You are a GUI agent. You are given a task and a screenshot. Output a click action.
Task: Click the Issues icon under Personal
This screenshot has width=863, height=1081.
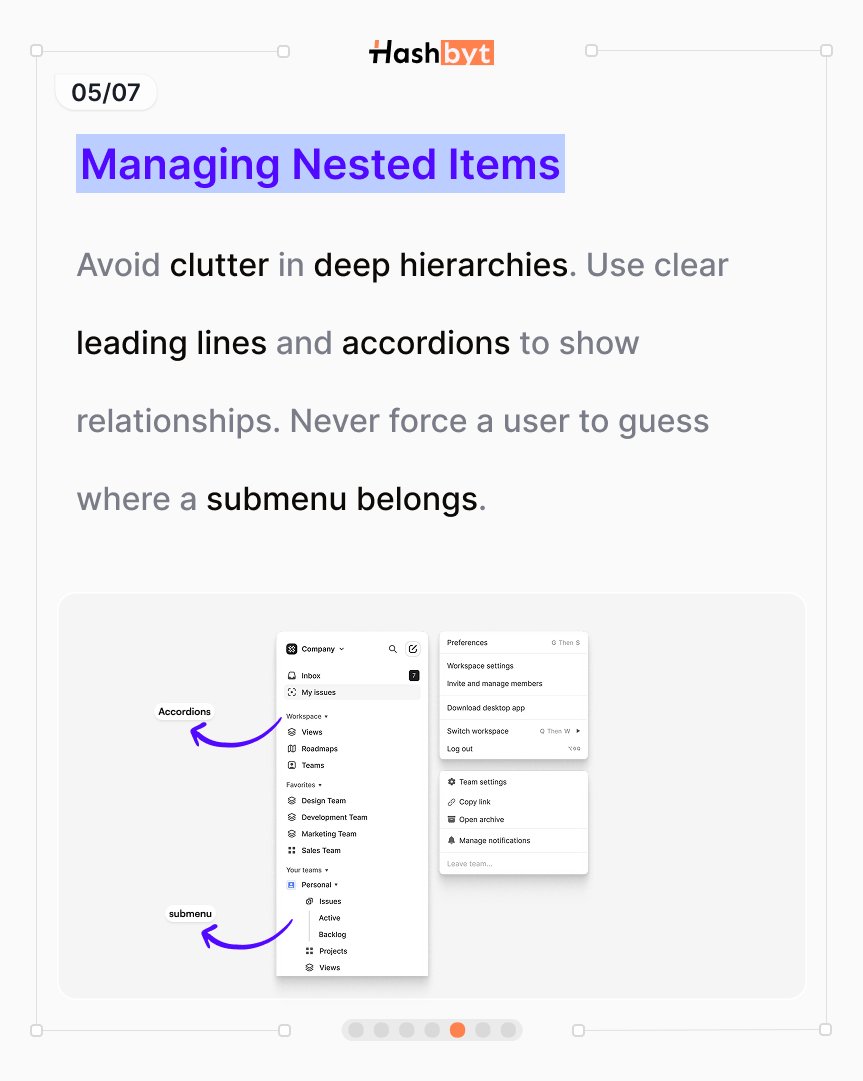click(x=309, y=901)
